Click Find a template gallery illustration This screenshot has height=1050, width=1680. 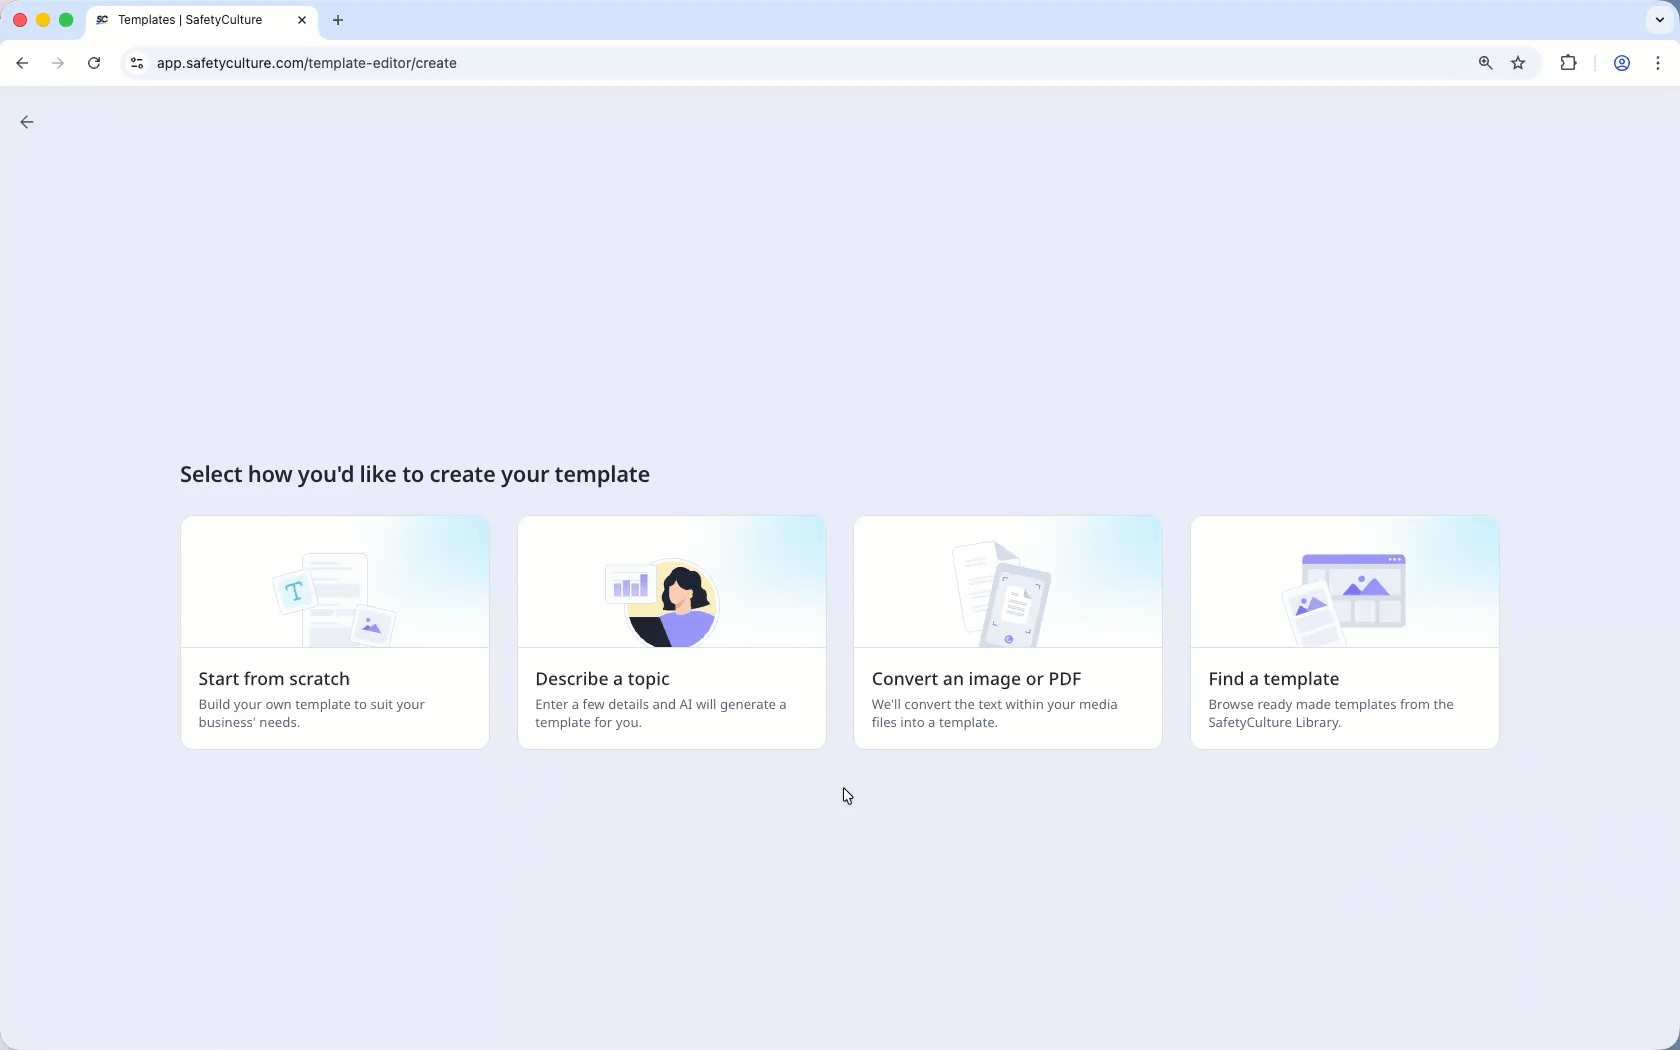pyautogui.click(x=1344, y=600)
